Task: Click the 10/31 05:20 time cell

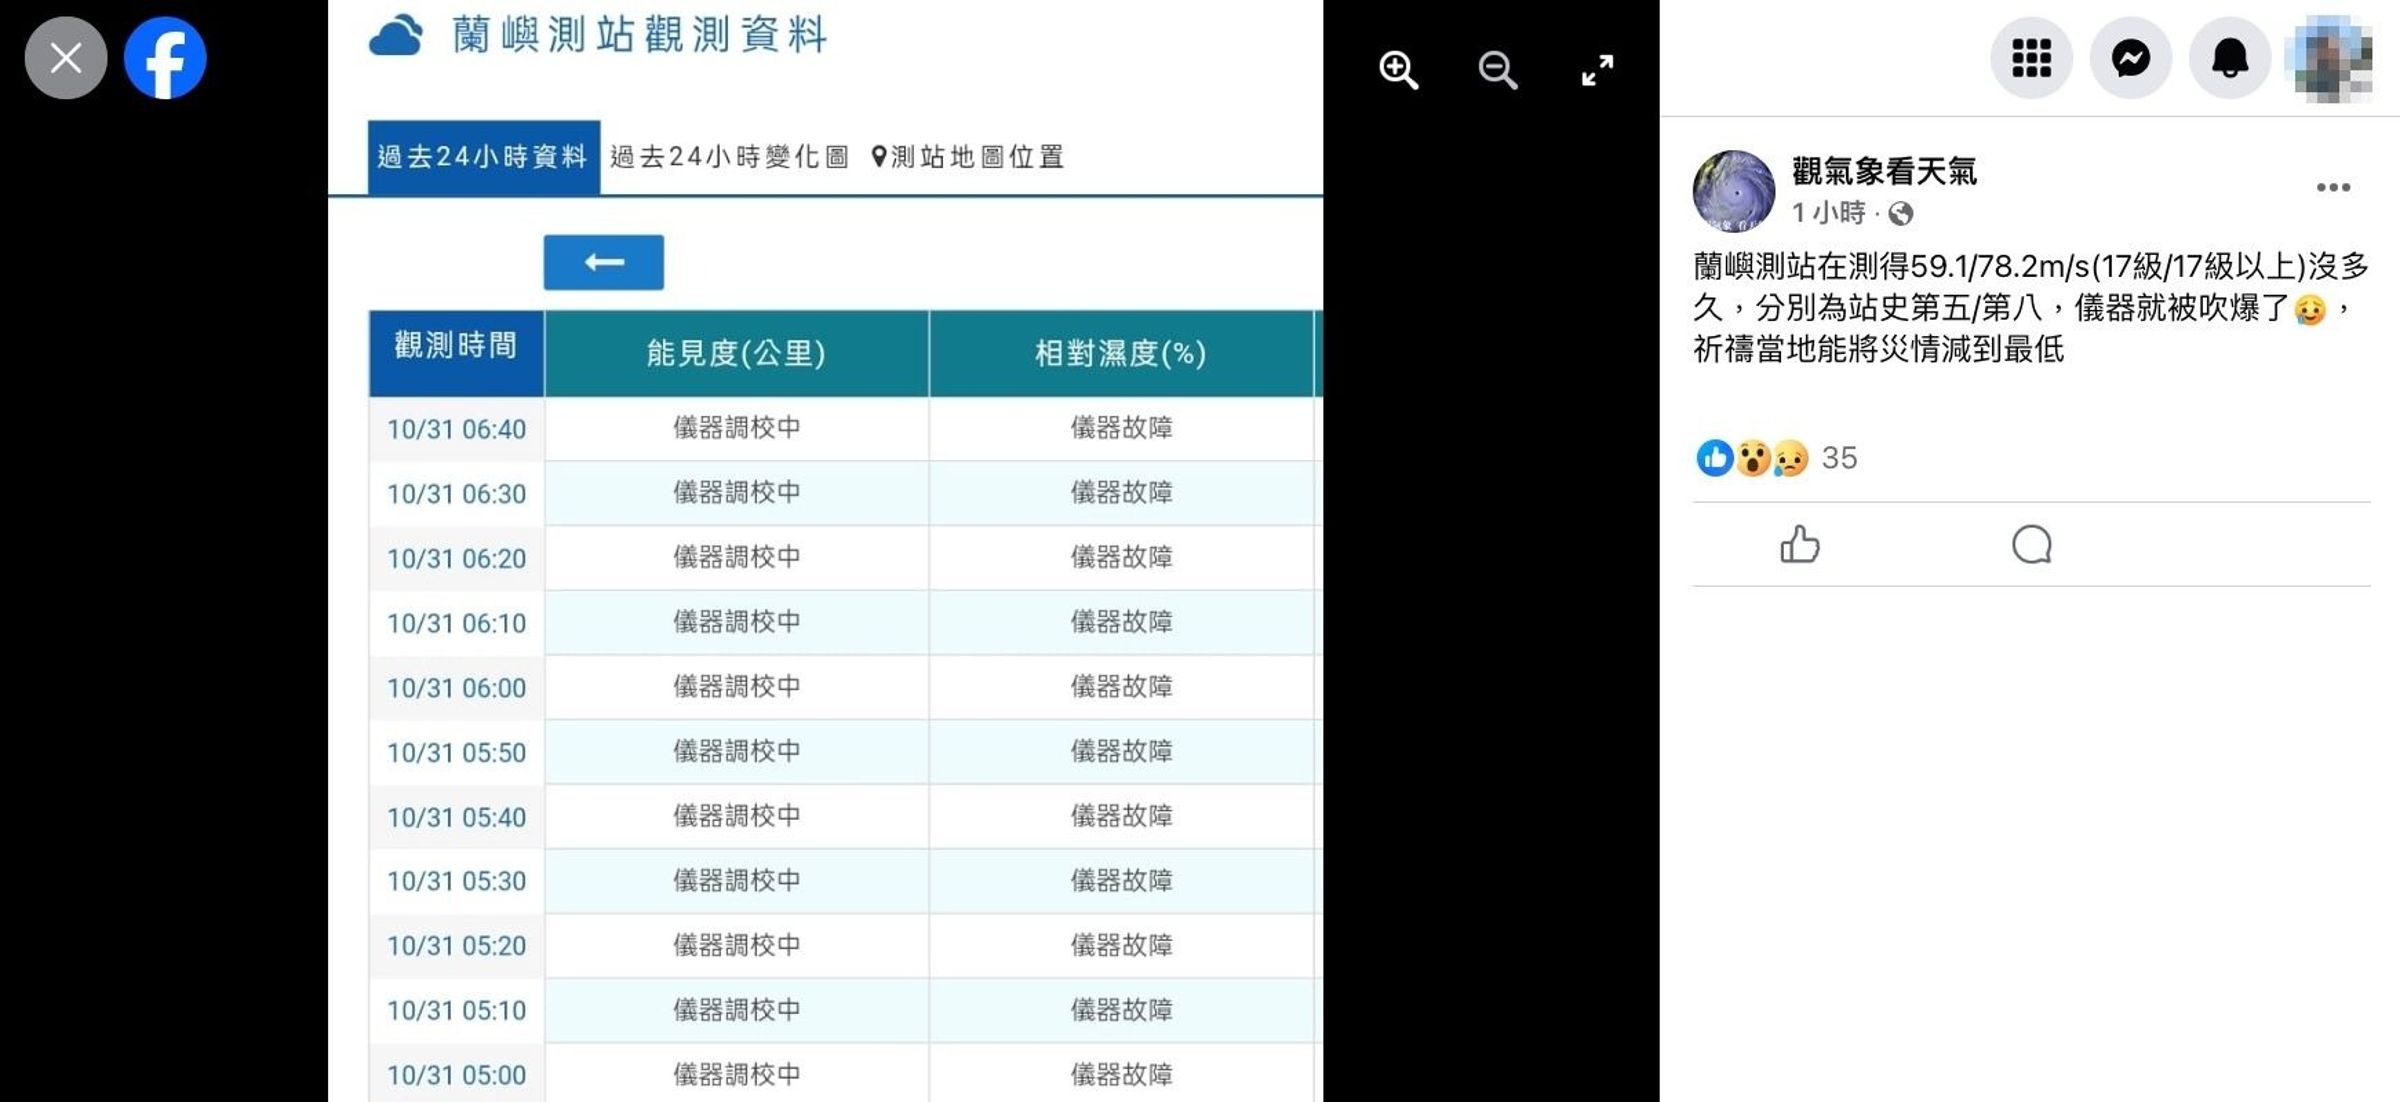Action: point(456,946)
